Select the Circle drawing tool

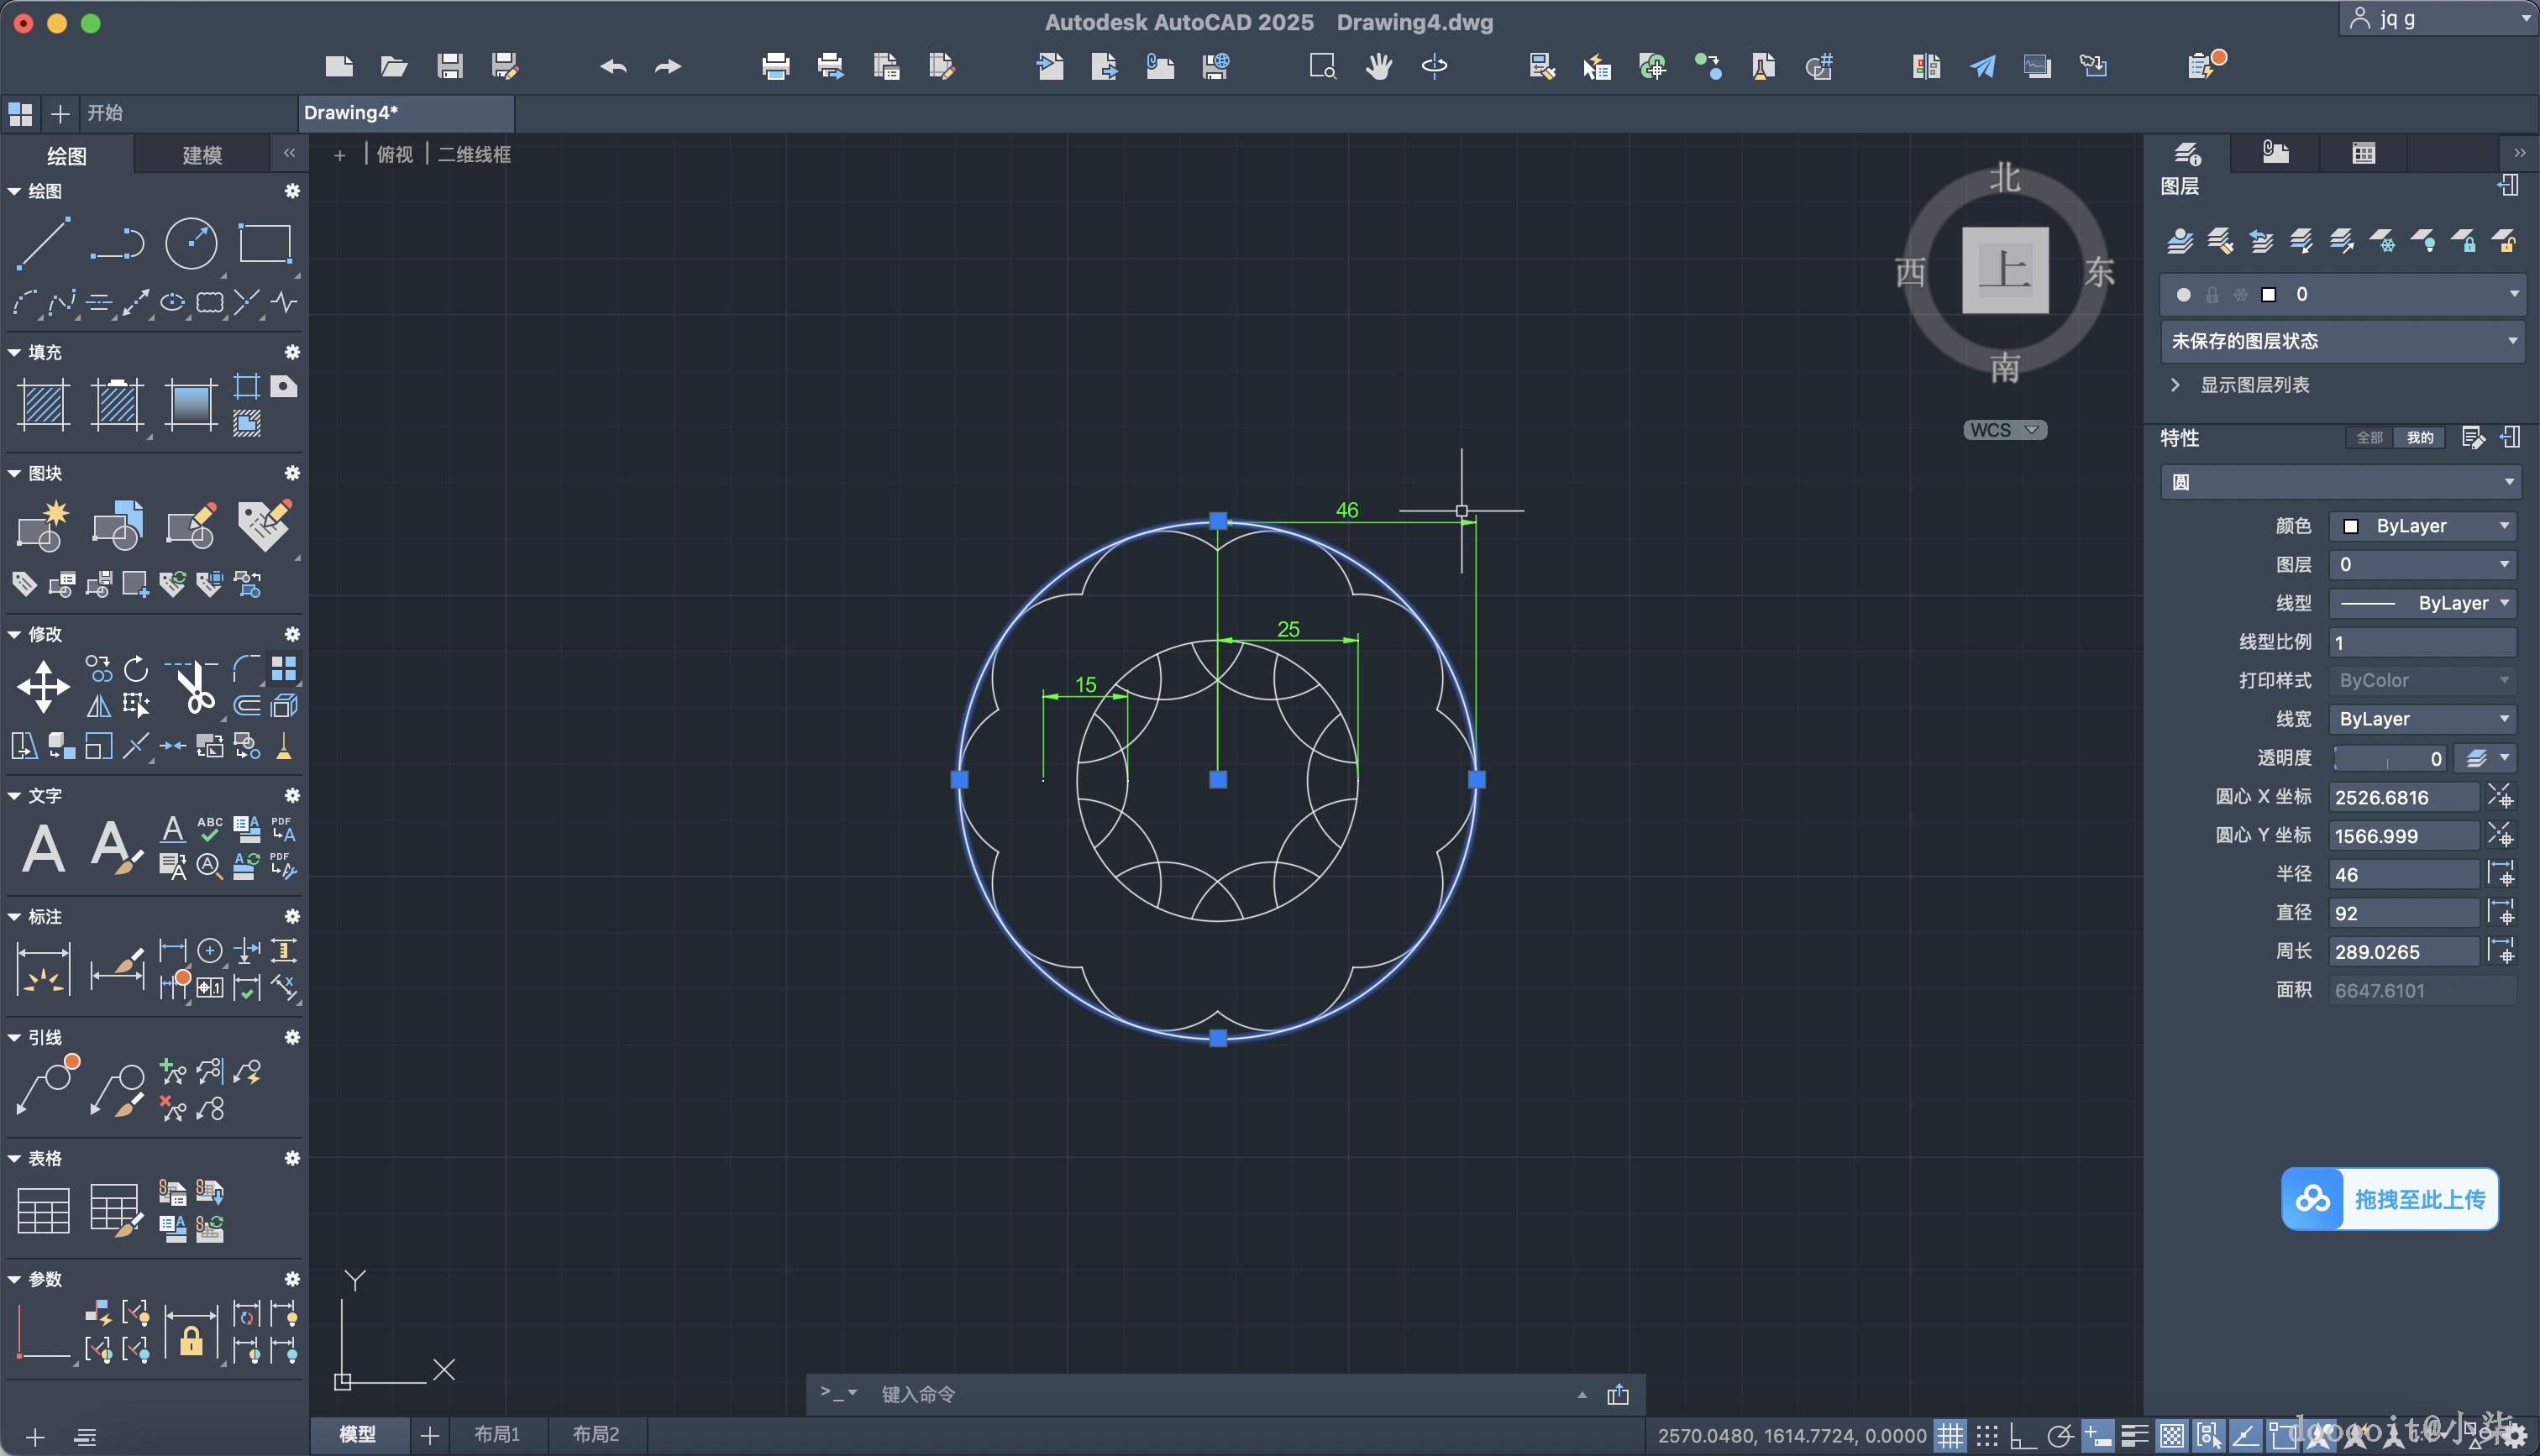[x=190, y=243]
